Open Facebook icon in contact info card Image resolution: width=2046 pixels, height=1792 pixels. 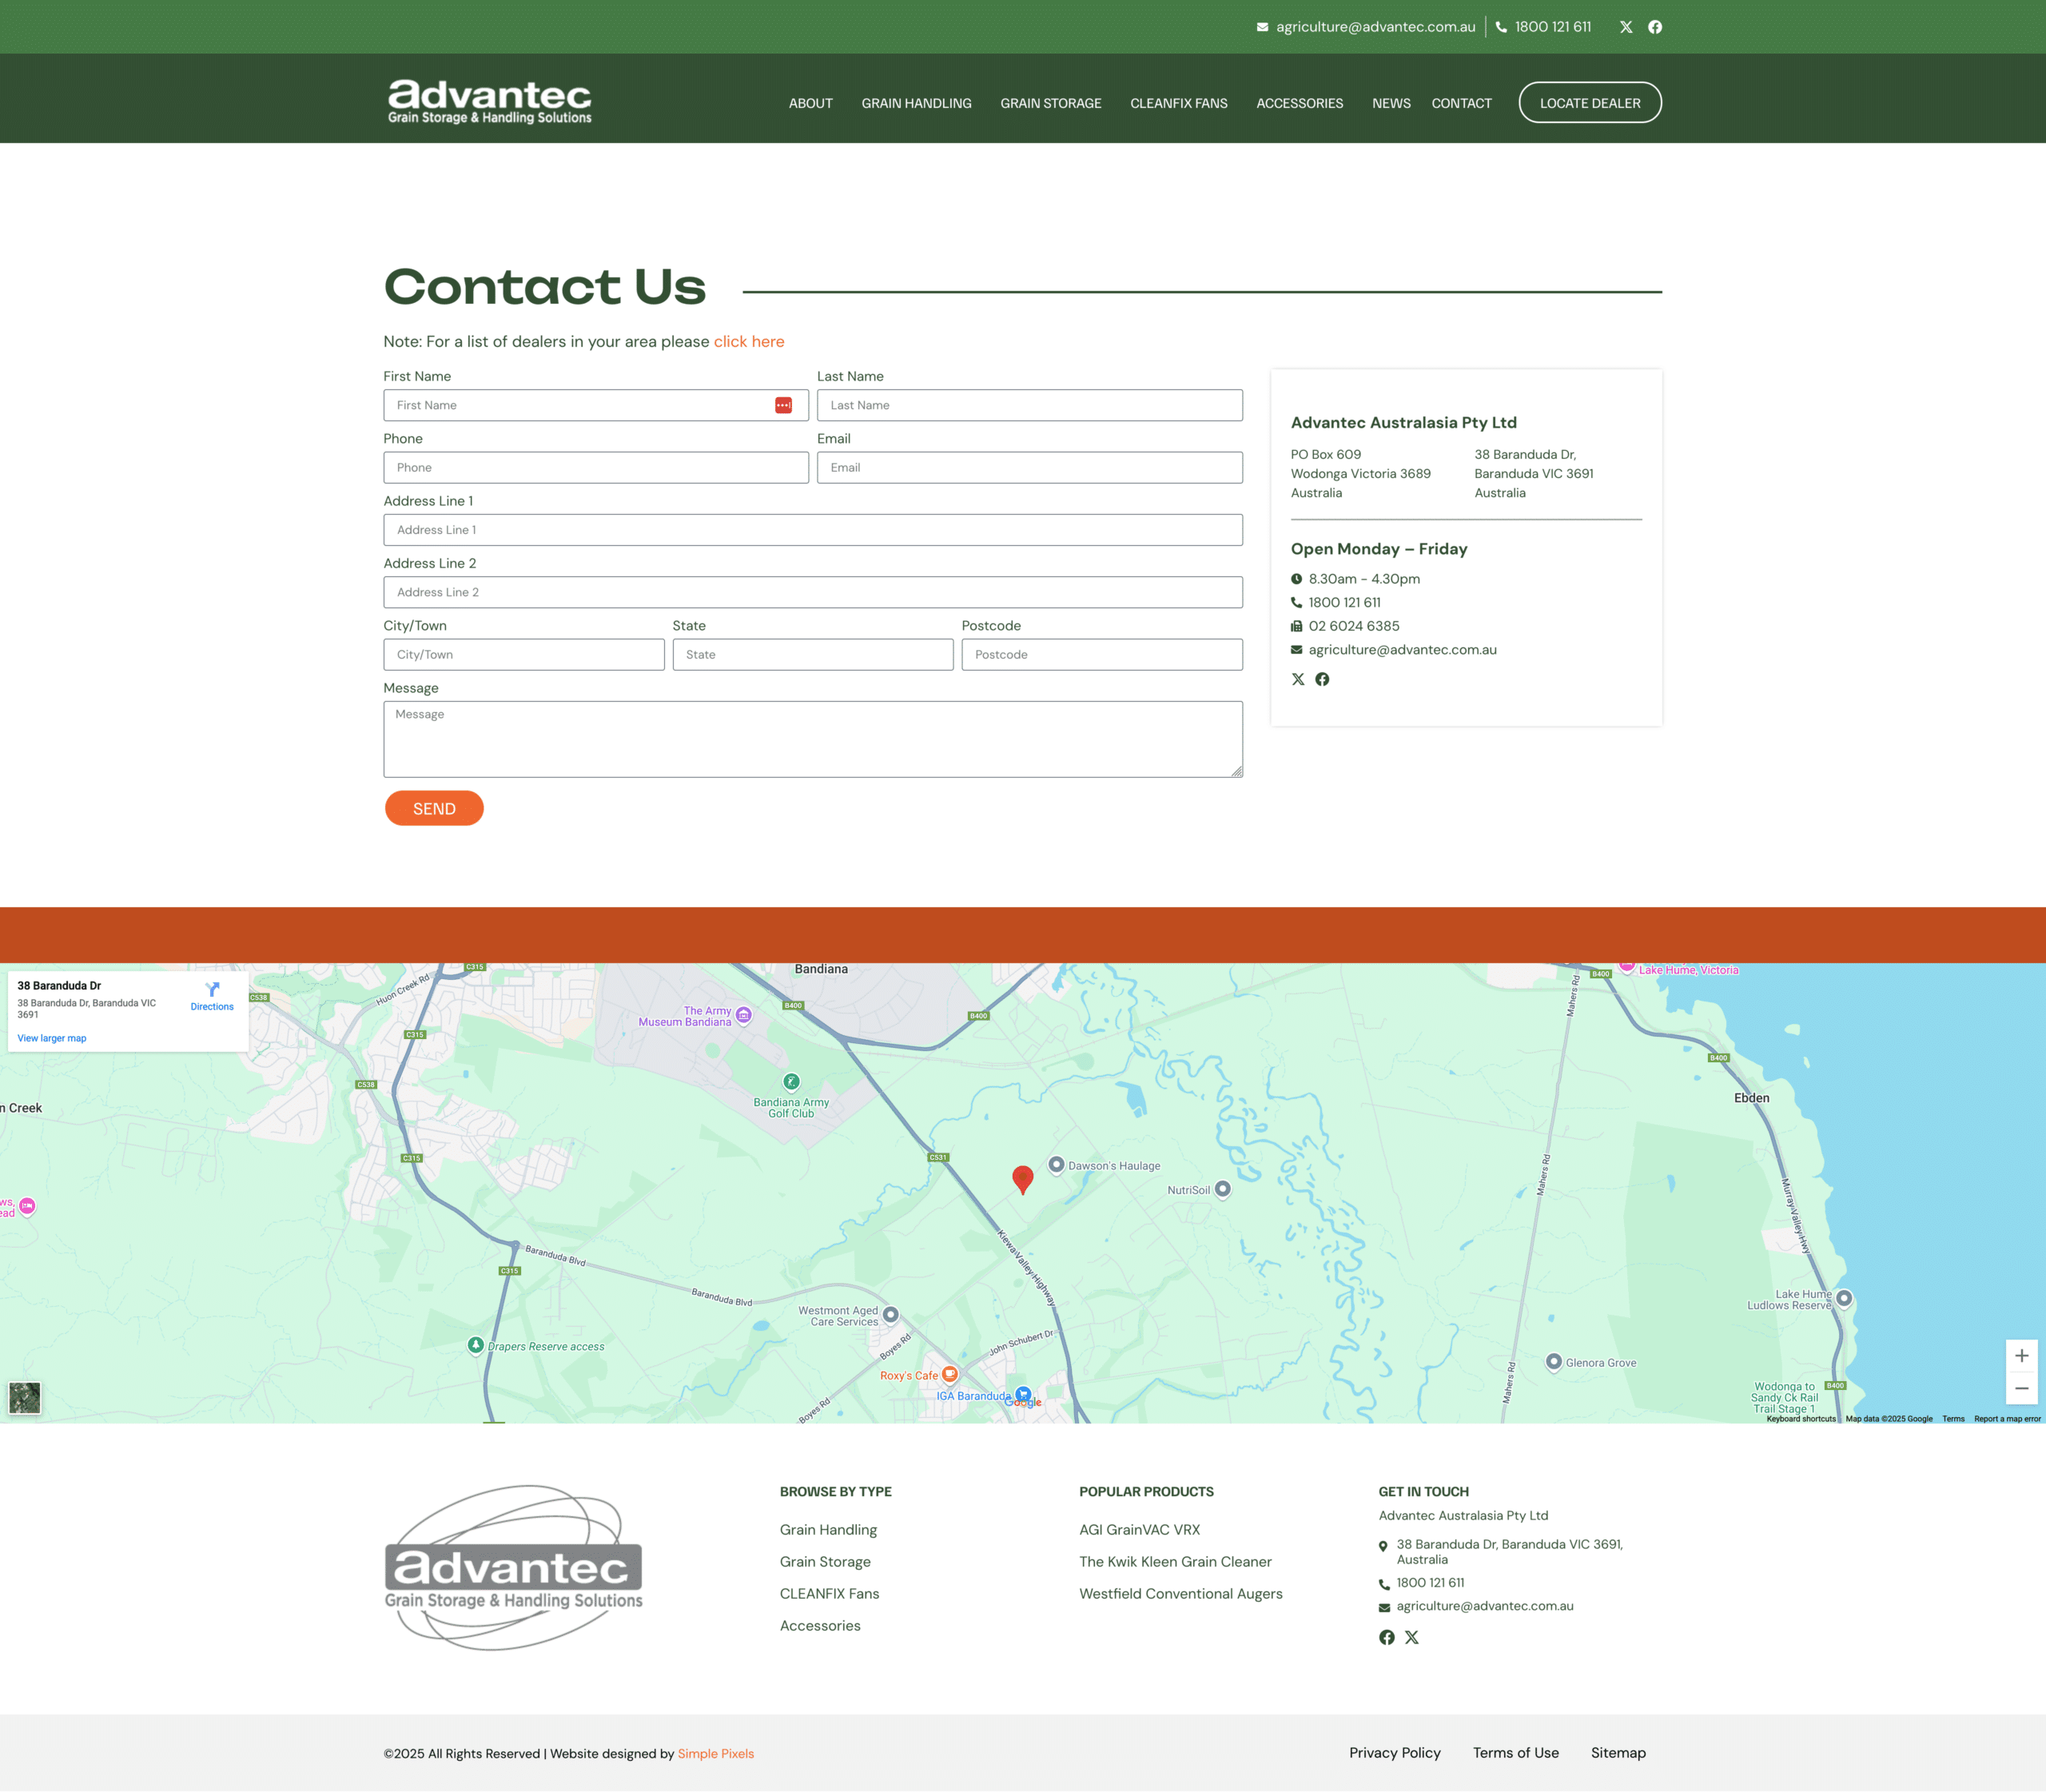[1322, 679]
